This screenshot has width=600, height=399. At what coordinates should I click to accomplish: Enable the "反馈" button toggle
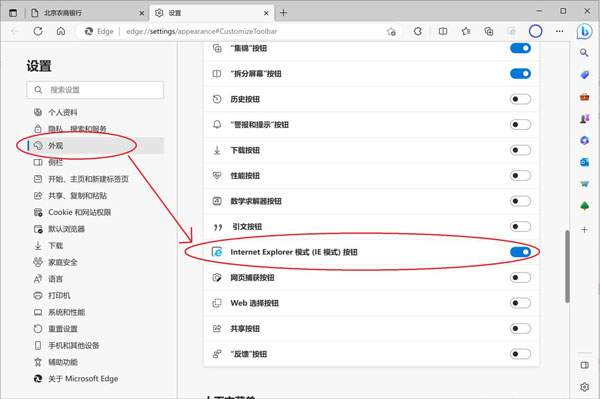click(x=520, y=354)
